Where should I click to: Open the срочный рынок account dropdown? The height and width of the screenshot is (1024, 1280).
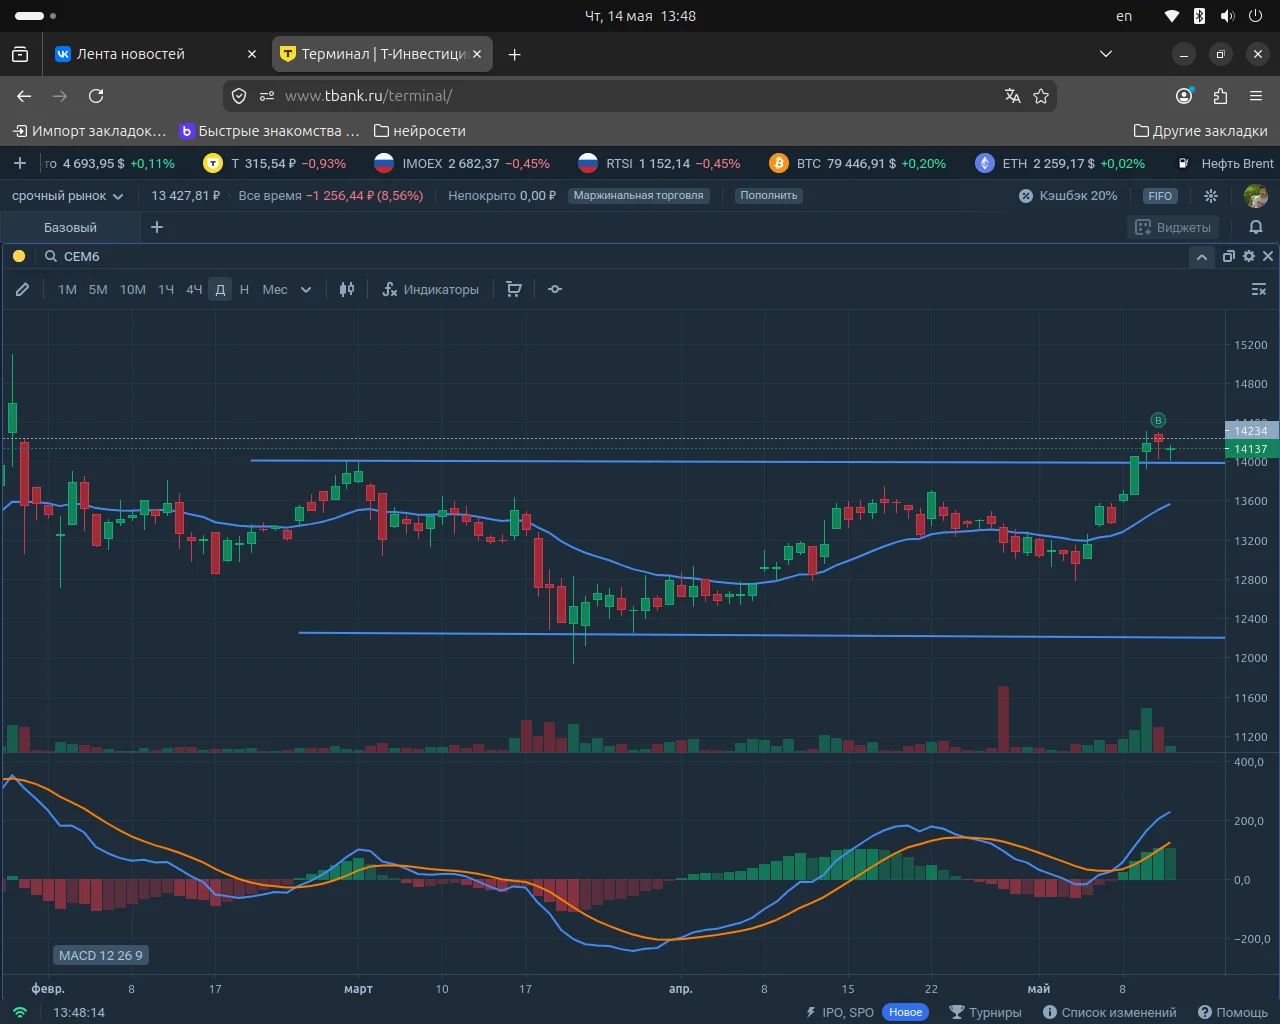[x=67, y=196]
